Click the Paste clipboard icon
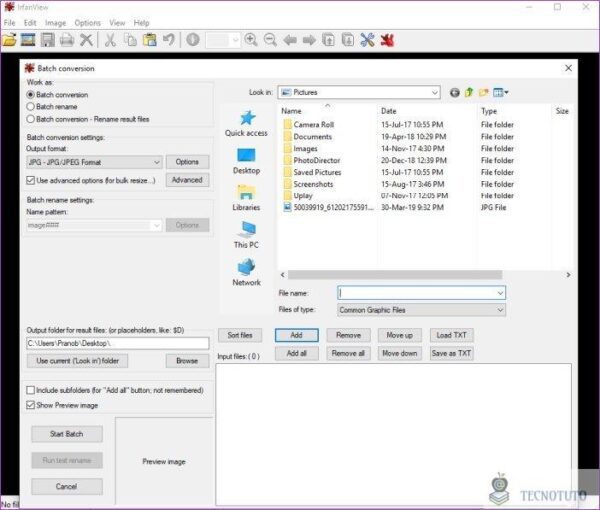The image size is (600, 510). [x=150, y=40]
